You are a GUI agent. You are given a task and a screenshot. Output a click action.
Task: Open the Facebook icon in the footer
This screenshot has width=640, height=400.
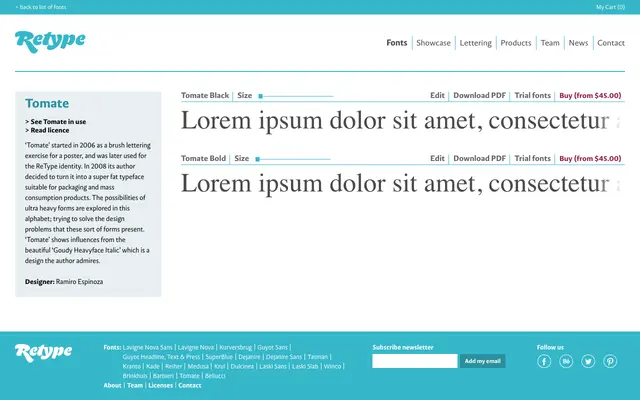(544, 361)
